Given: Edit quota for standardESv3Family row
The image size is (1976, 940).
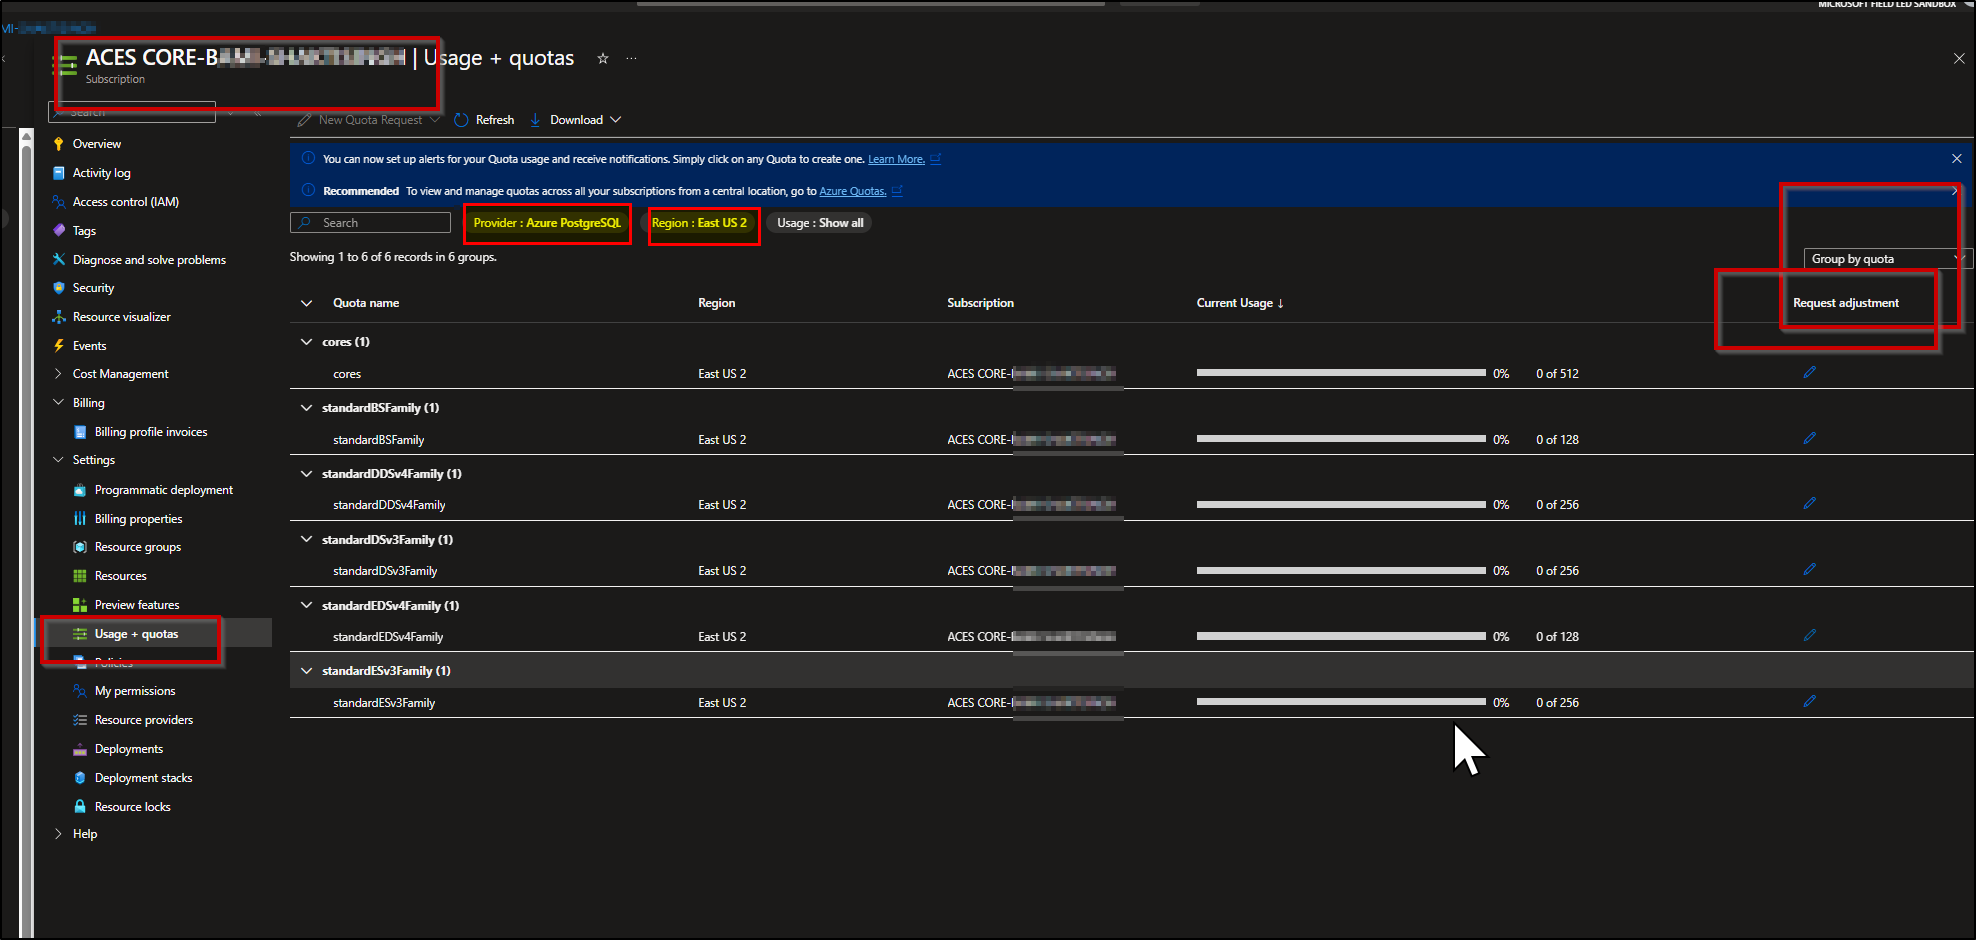Looking at the screenshot, I should pos(1810,701).
